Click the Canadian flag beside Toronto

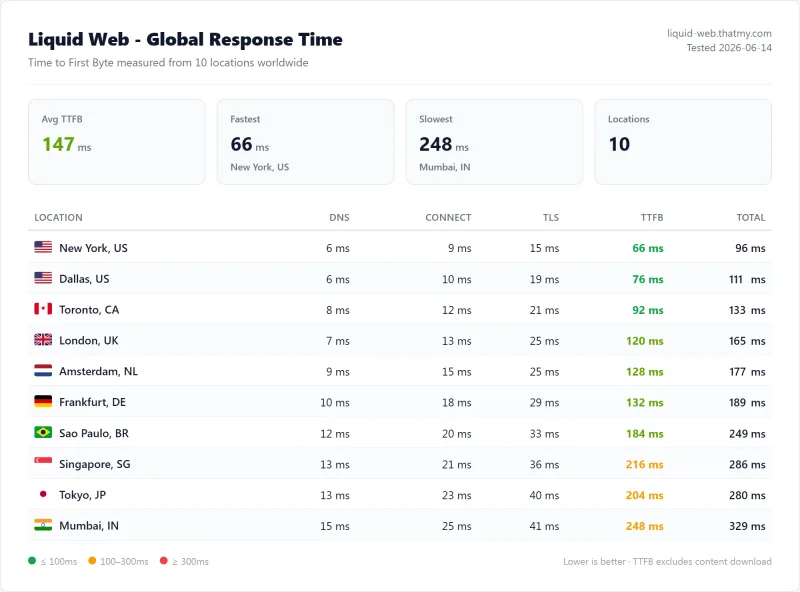[x=43, y=309]
